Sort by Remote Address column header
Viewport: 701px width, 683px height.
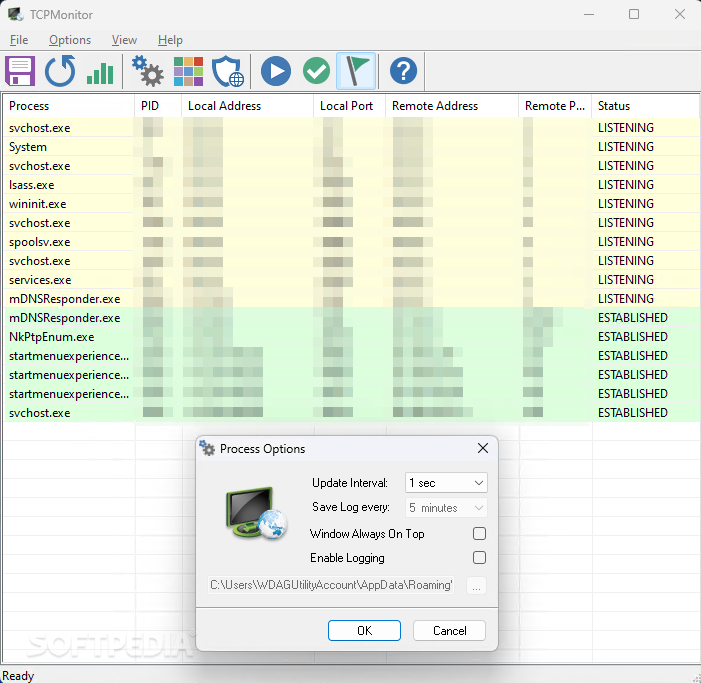(x=452, y=106)
